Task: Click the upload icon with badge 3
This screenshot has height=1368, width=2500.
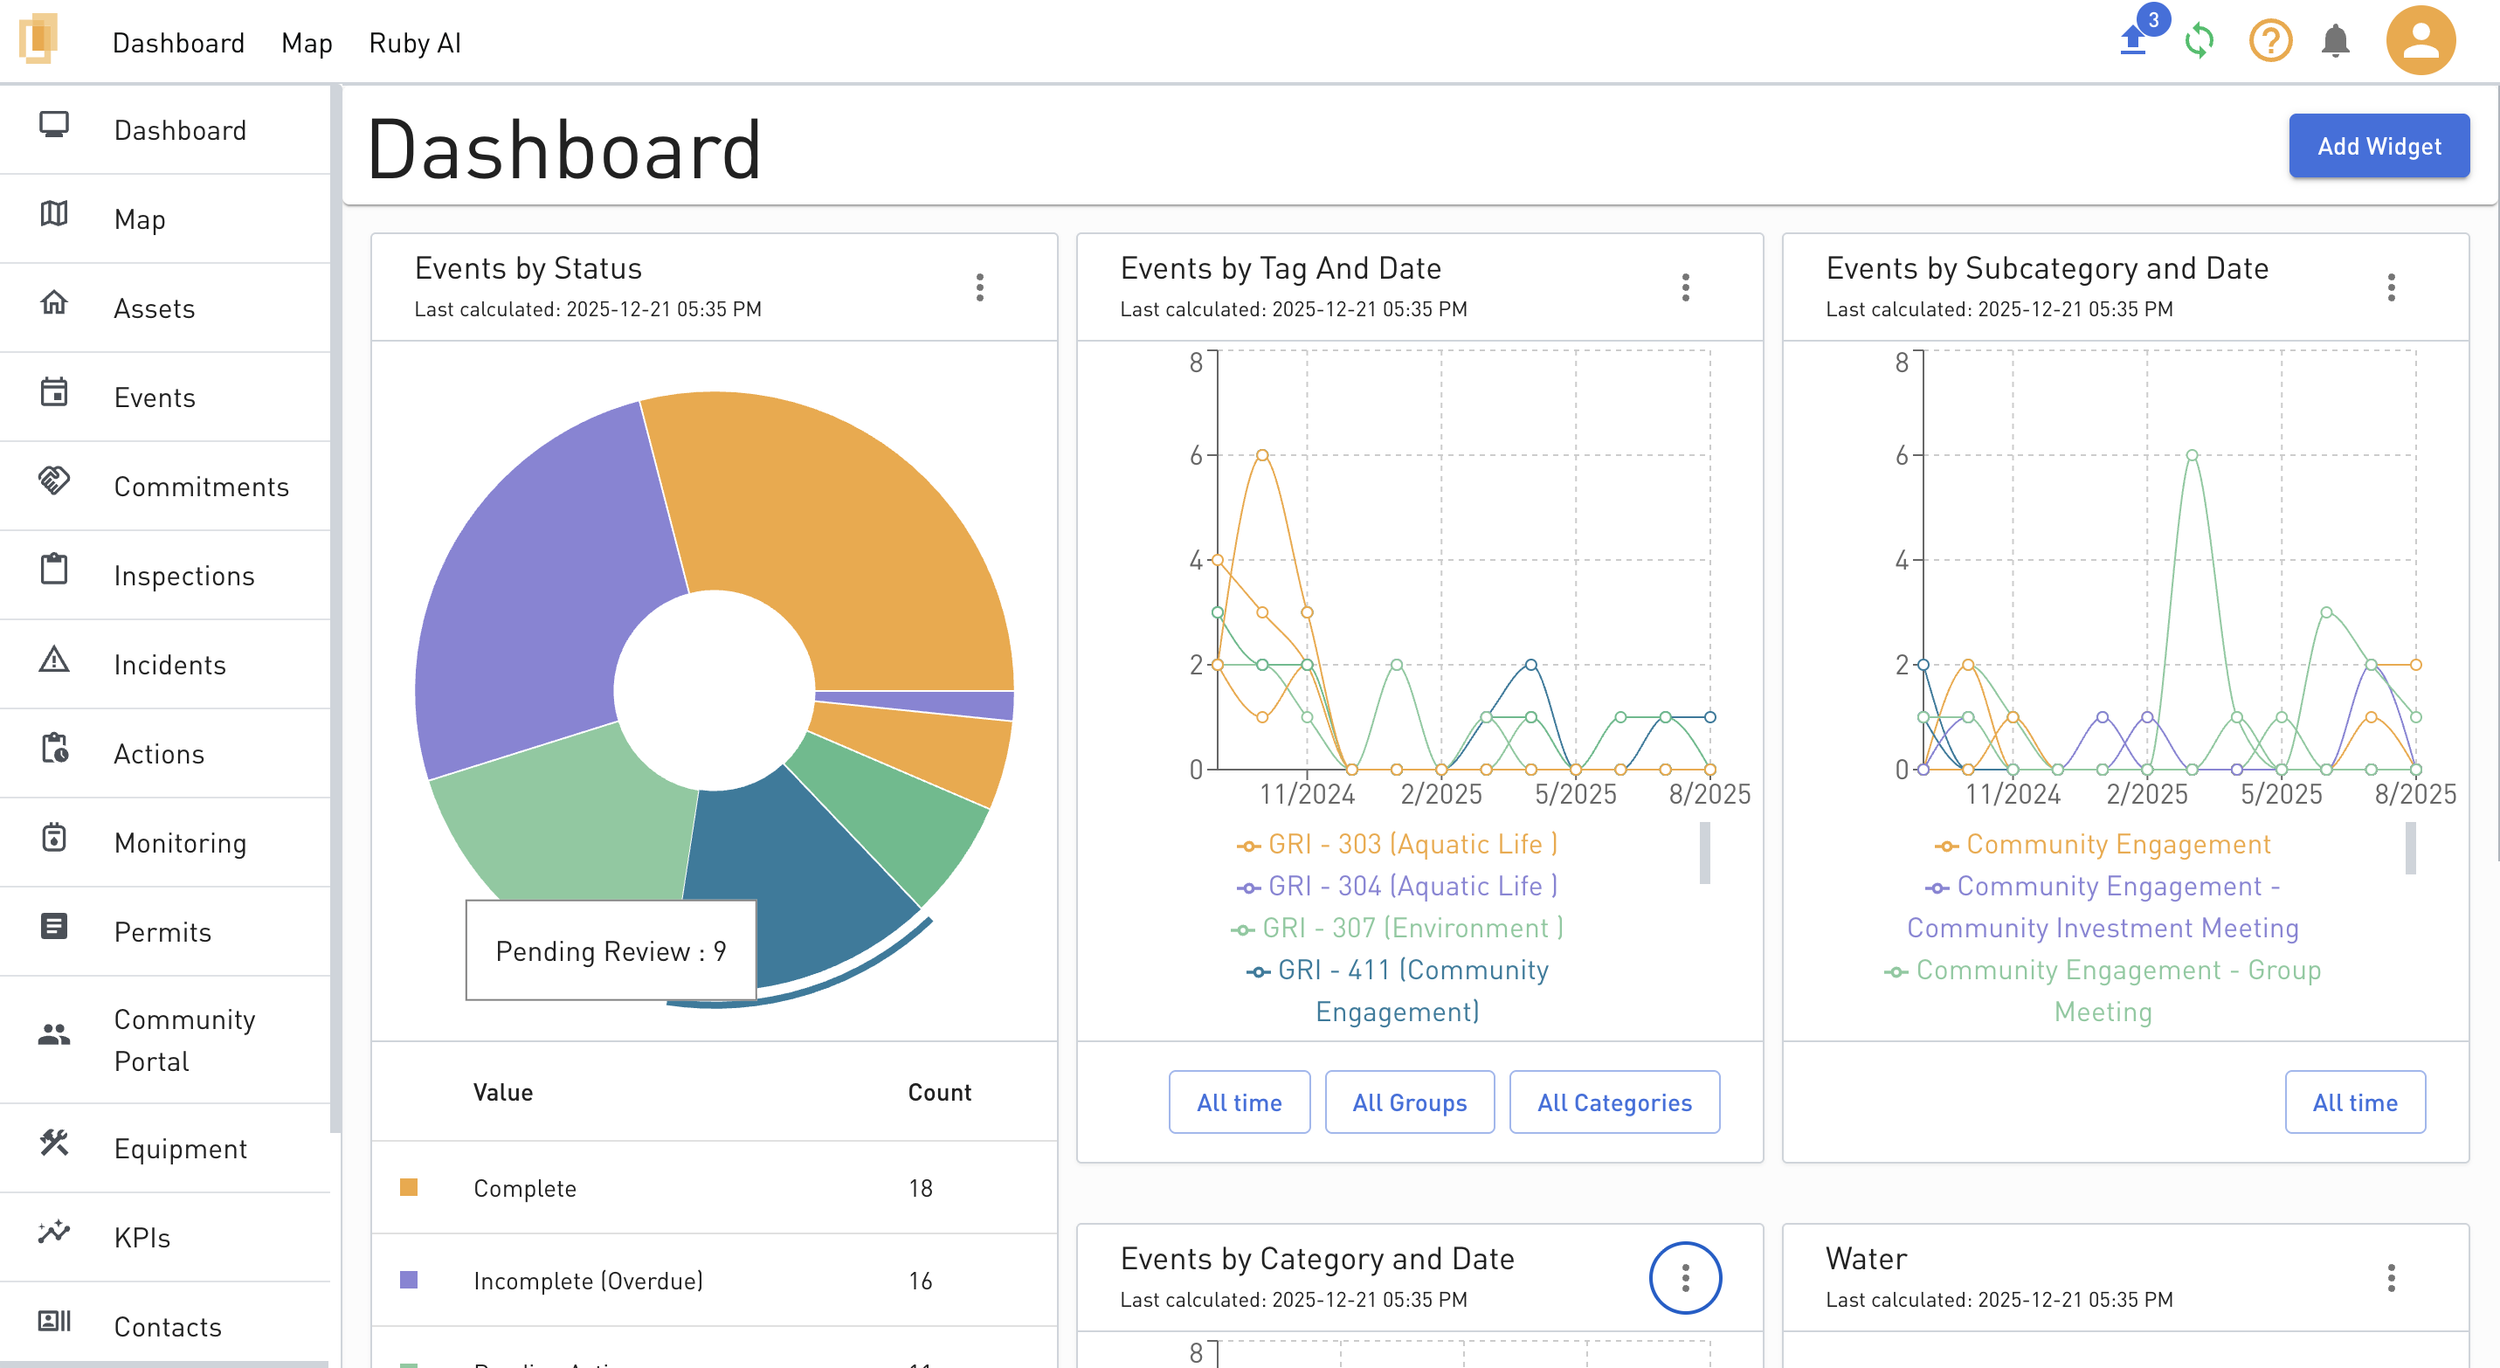Action: 2133,41
